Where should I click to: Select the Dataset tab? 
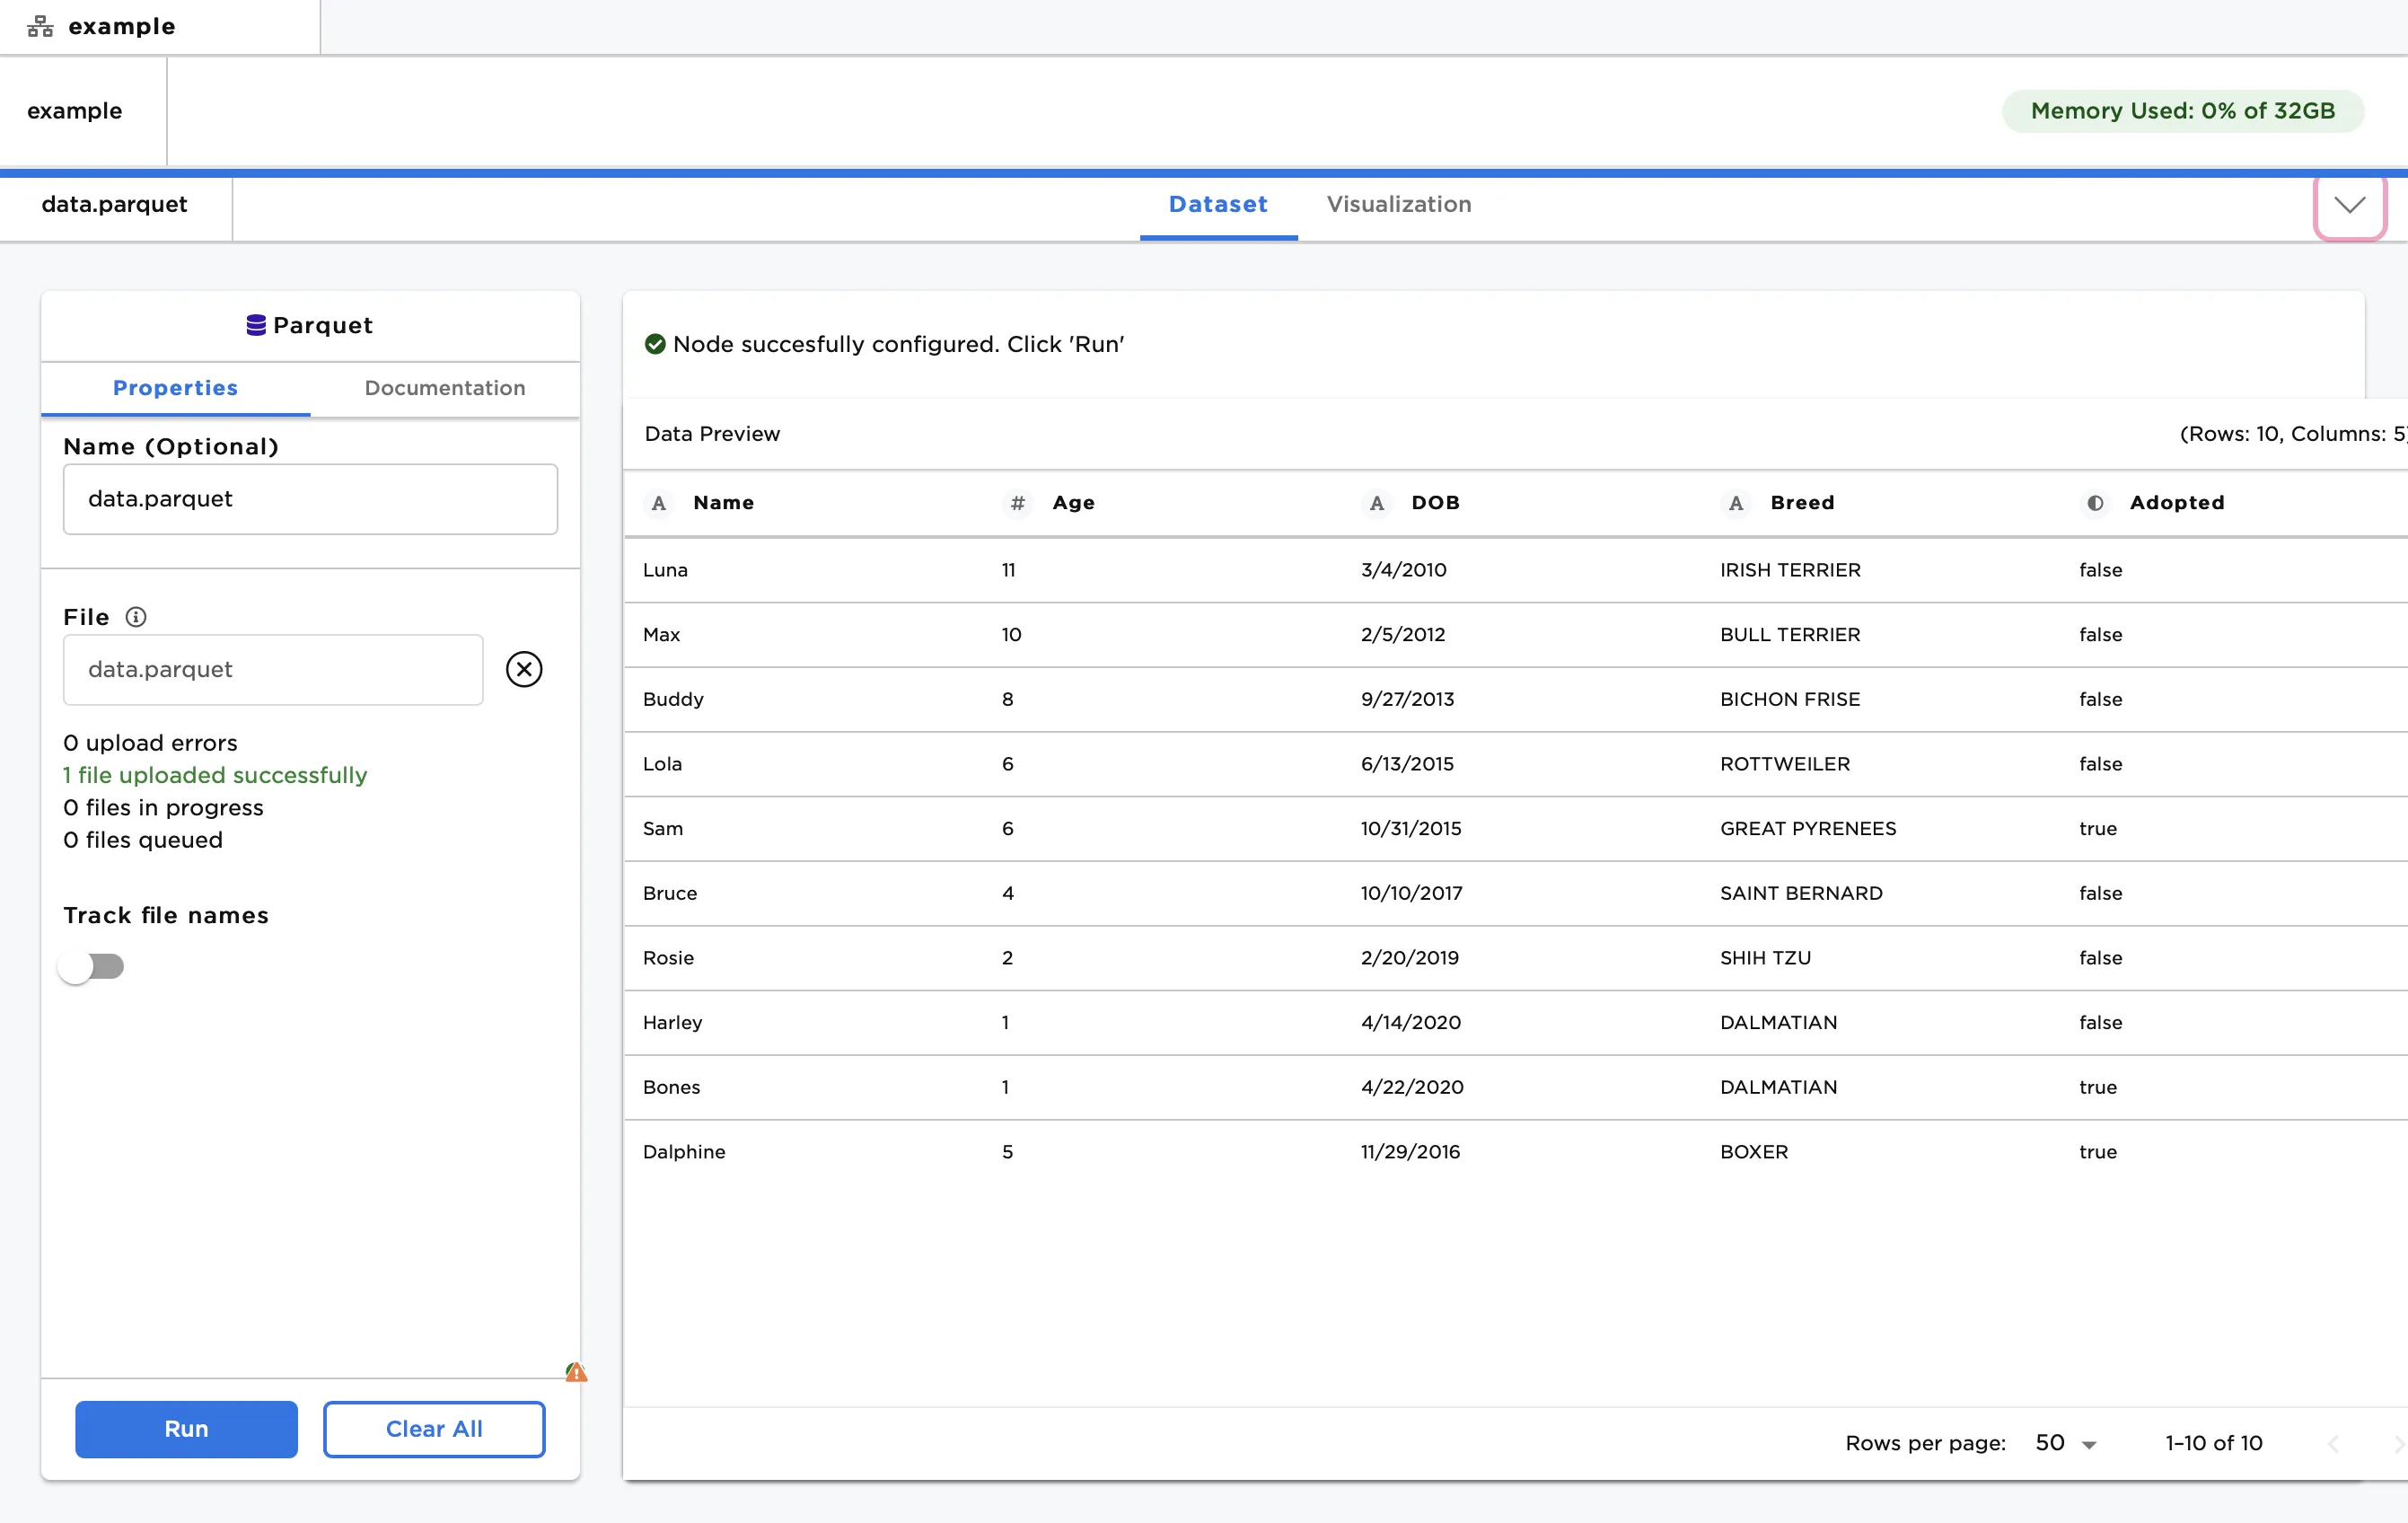pos(1218,204)
